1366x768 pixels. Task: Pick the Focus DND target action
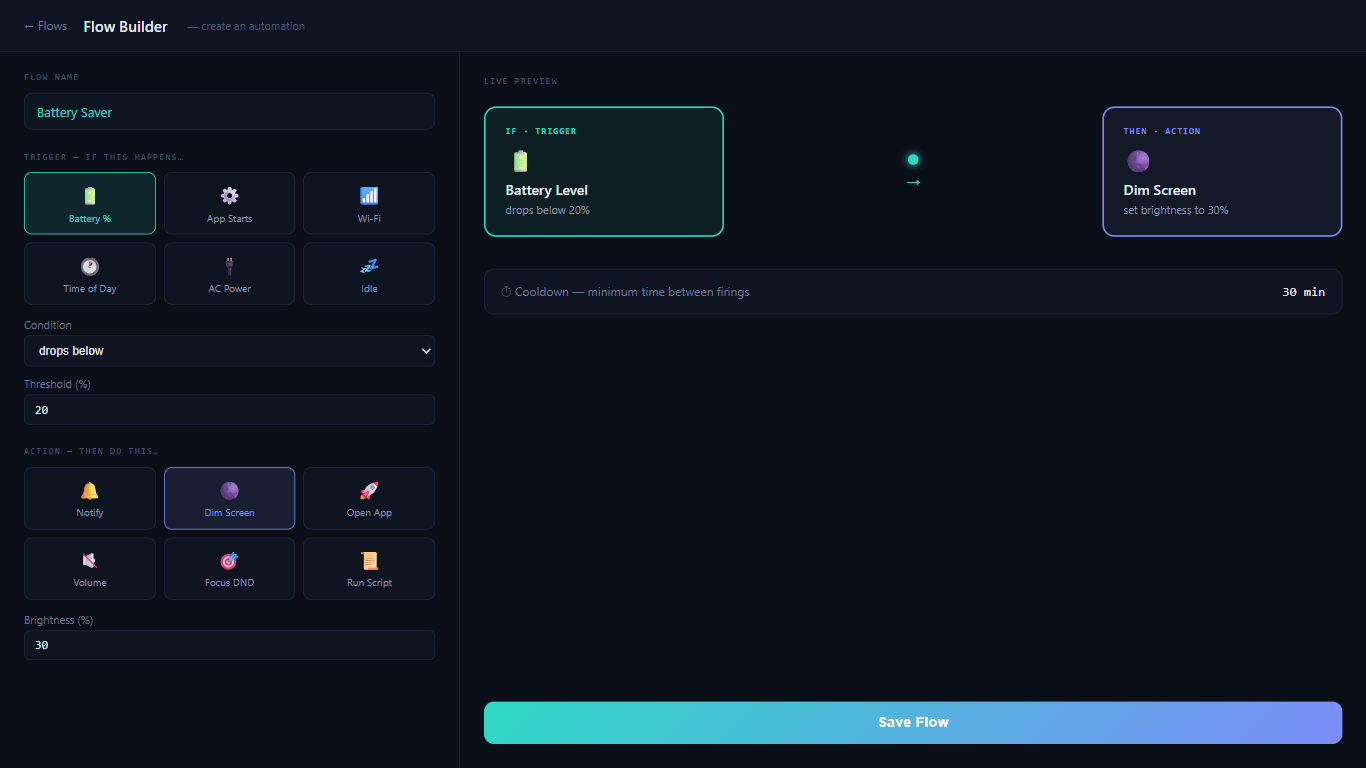pyautogui.click(x=229, y=568)
